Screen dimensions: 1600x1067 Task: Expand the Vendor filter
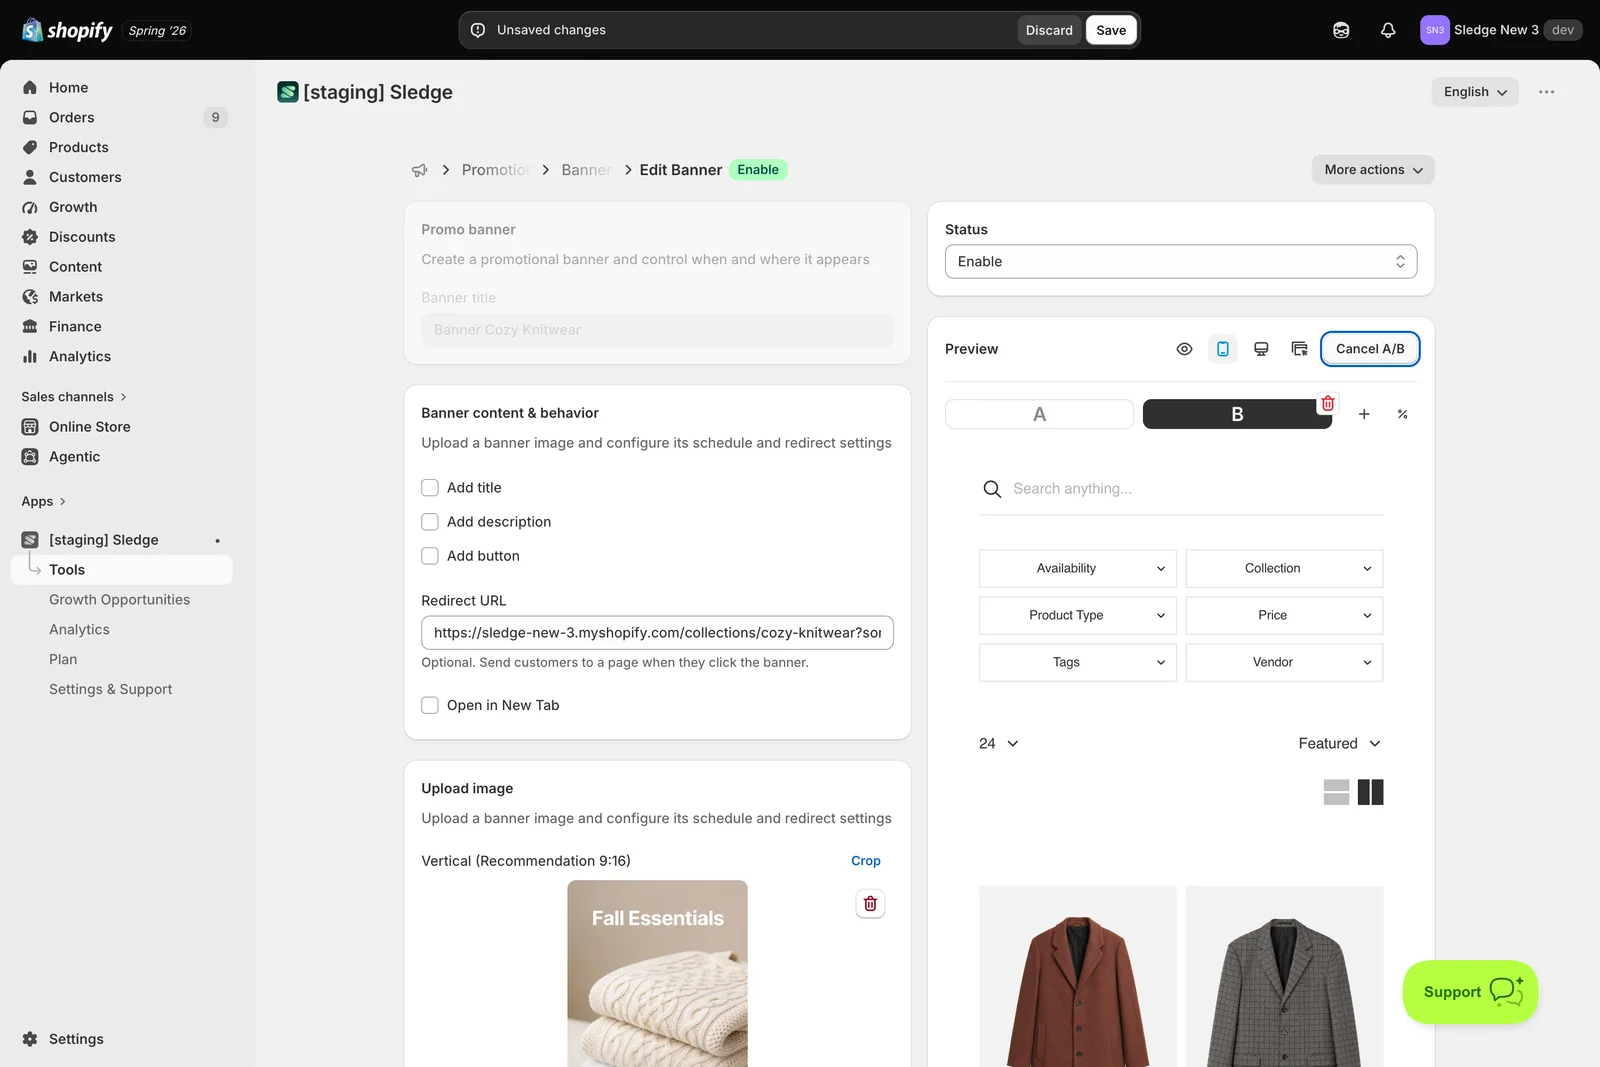[1284, 663]
